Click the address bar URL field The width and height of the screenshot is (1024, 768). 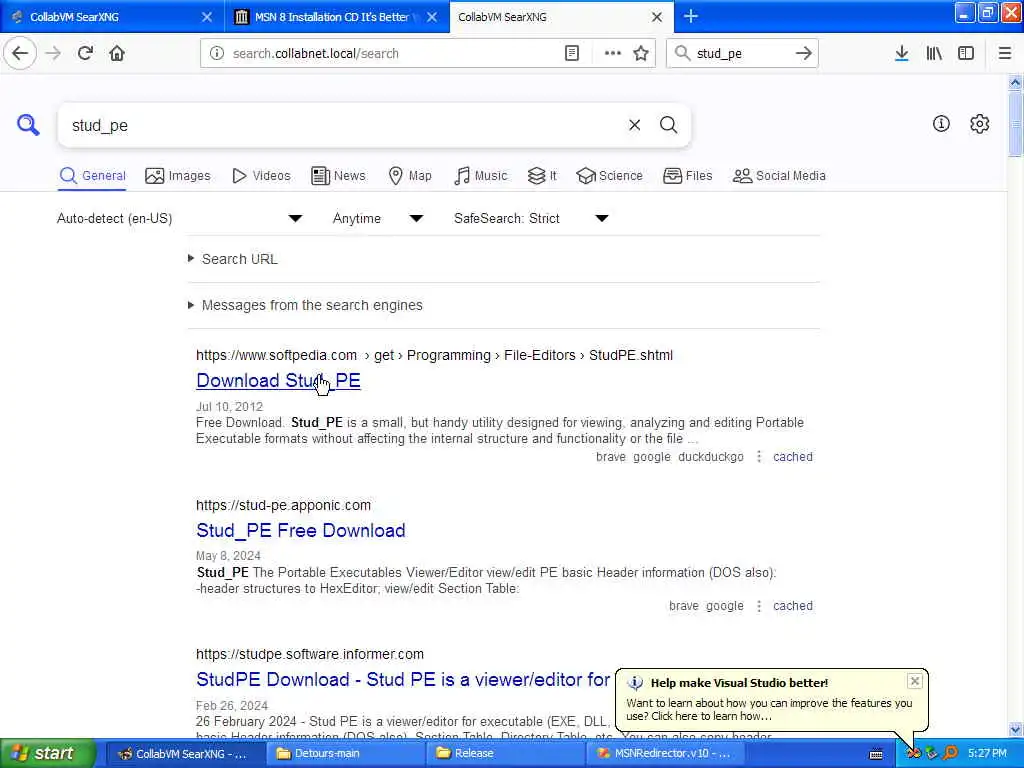point(392,53)
